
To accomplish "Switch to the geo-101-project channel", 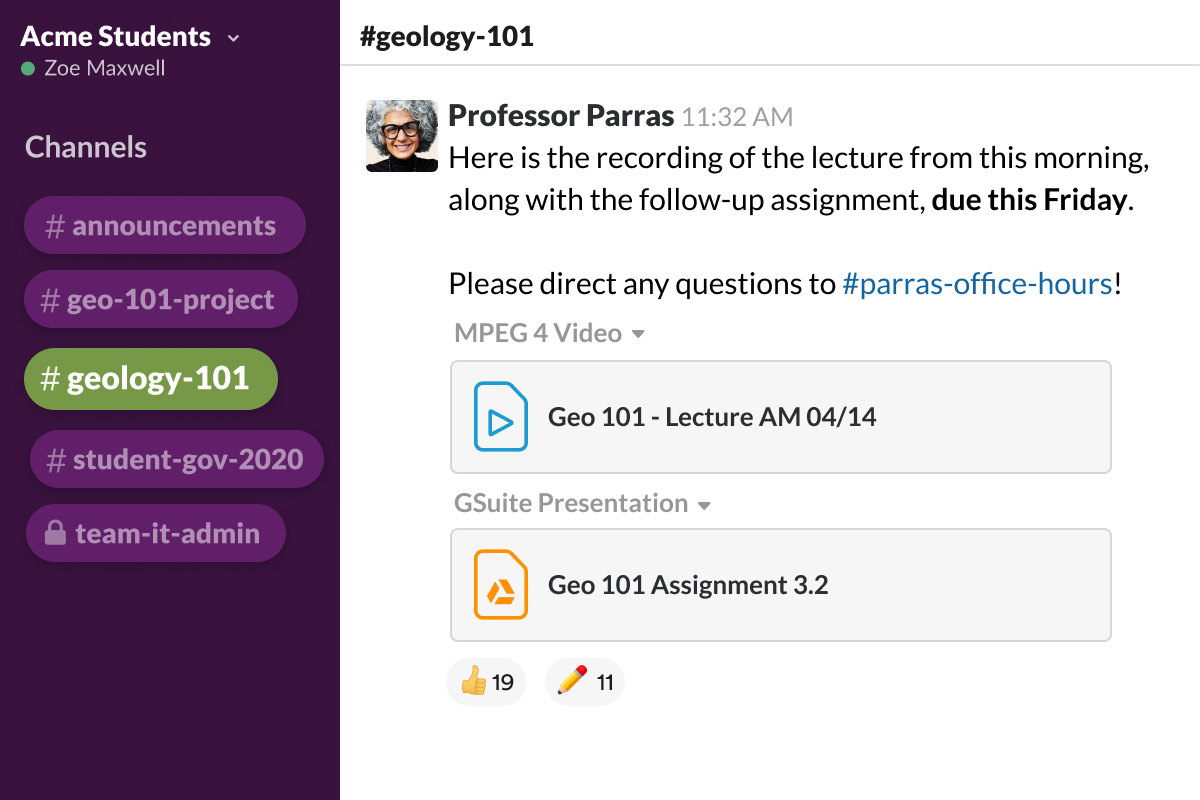I will [x=160, y=299].
